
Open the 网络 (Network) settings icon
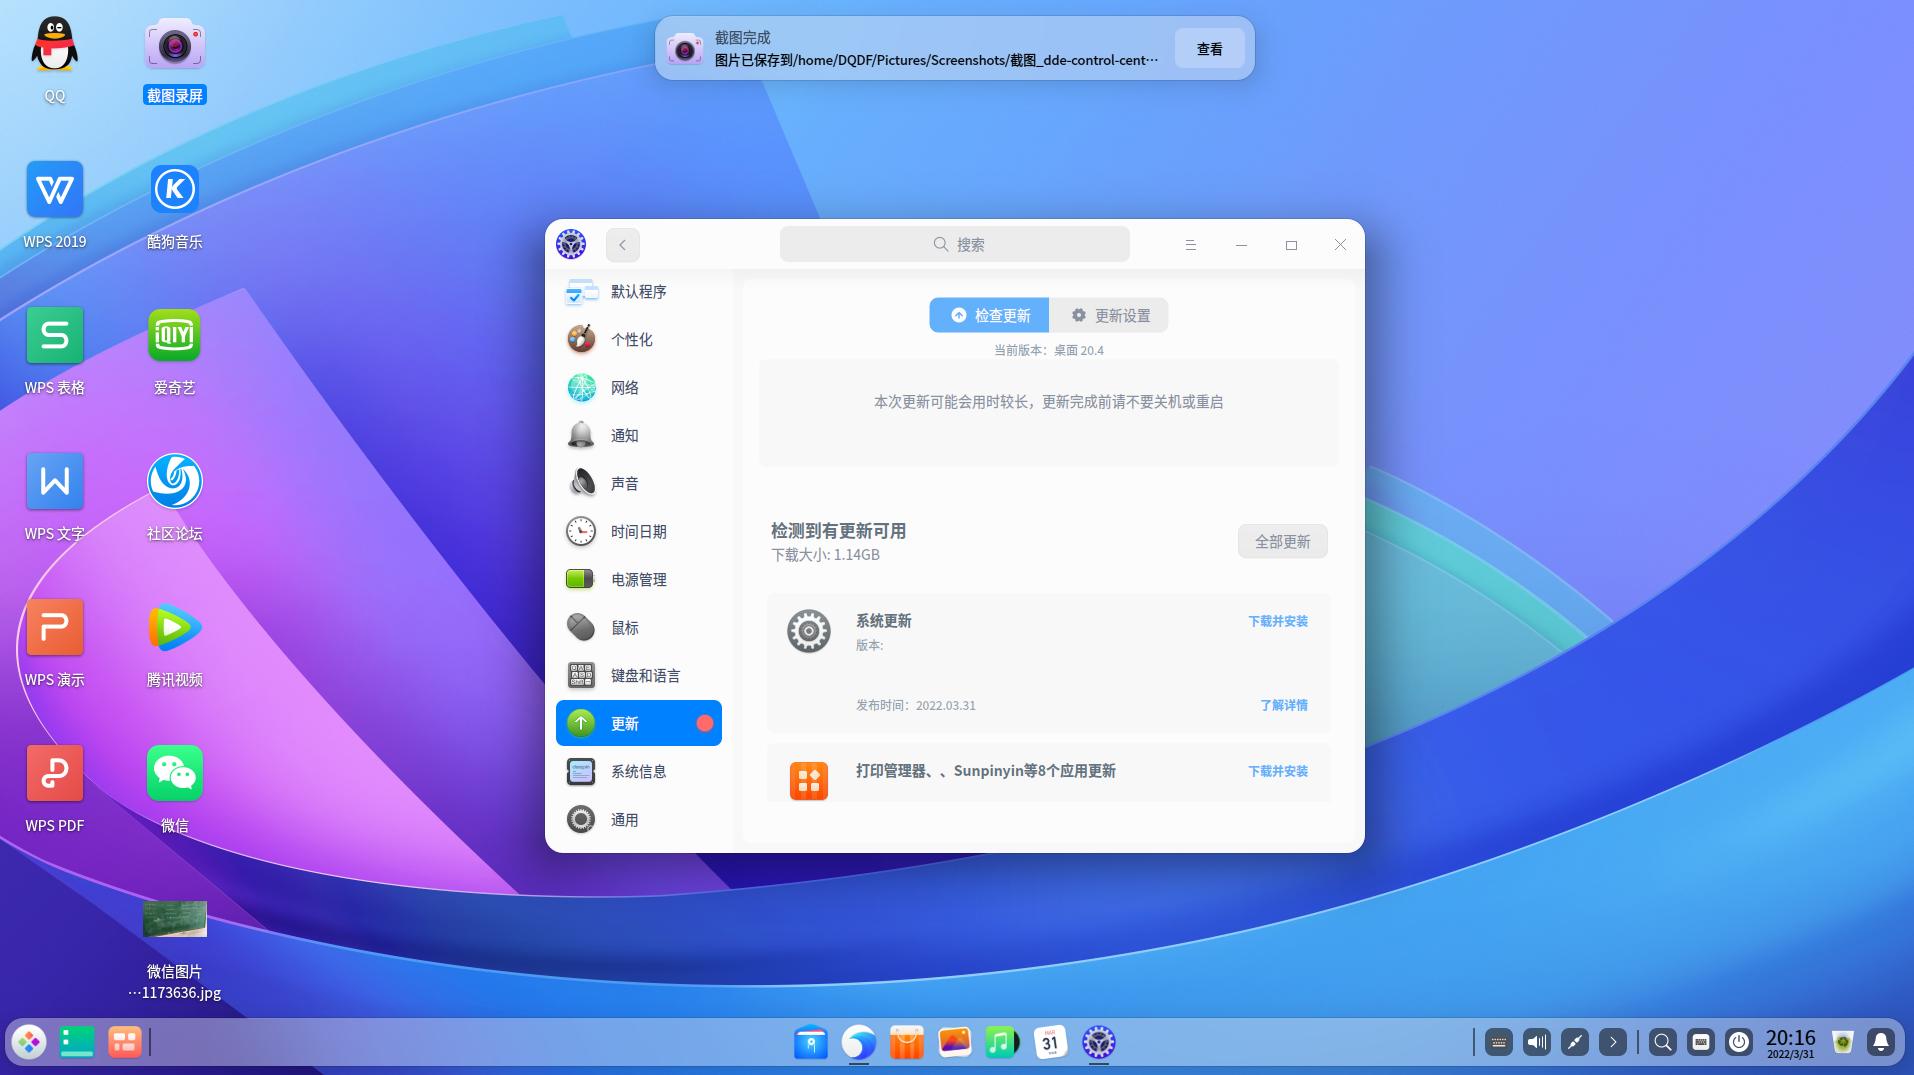581,388
